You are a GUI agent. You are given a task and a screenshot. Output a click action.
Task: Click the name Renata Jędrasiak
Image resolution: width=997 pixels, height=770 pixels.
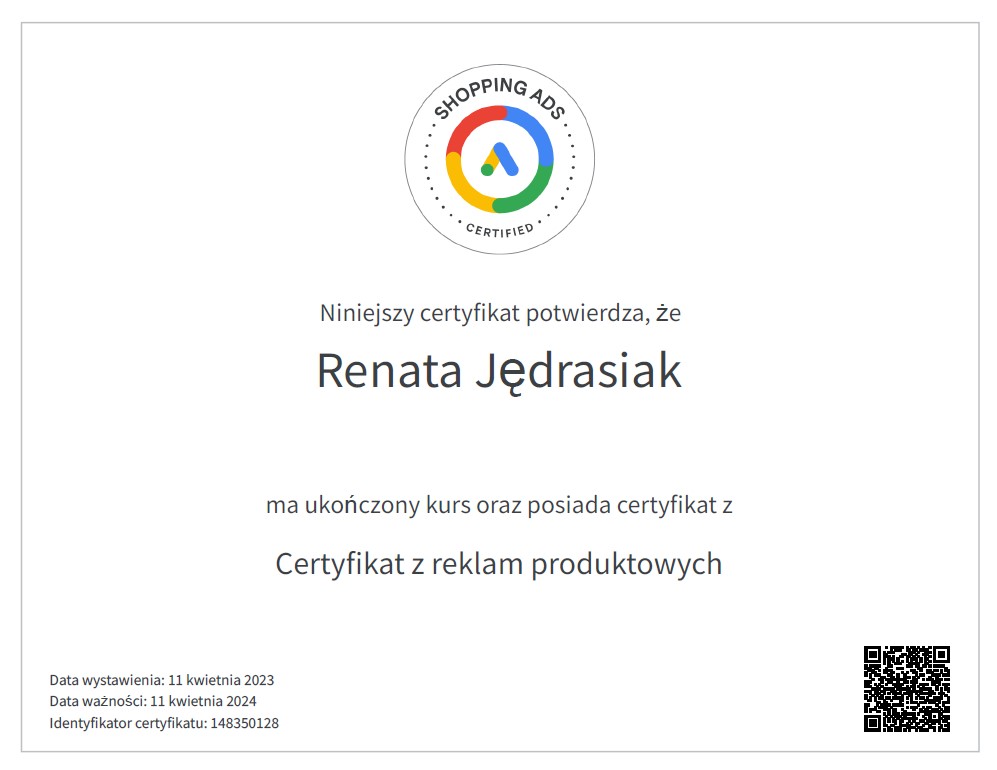[498, 371]
